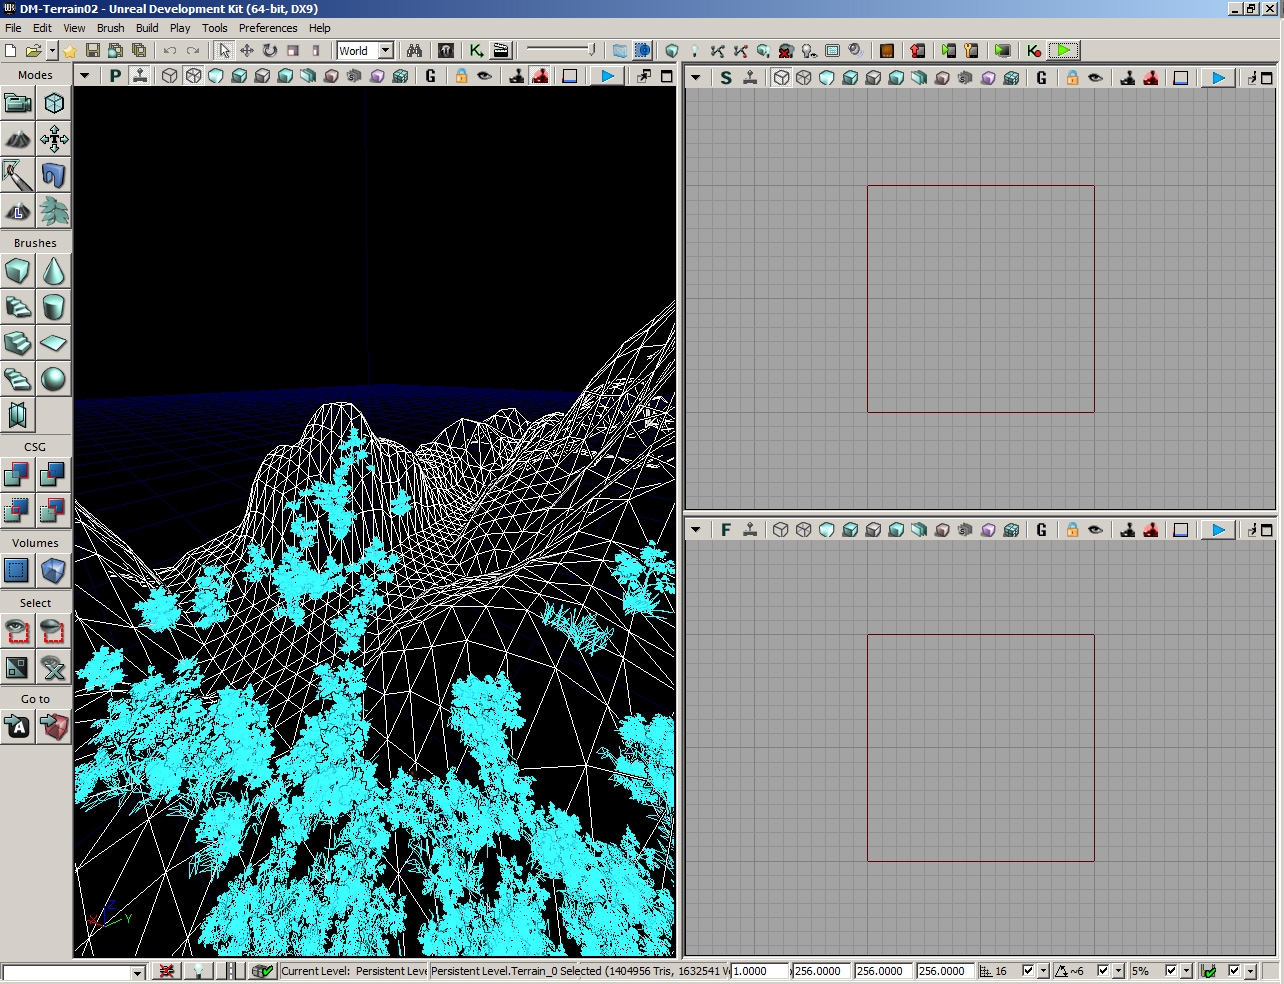
Task: Open the Kismet editor from toolbar
Action: pos(476,50)
